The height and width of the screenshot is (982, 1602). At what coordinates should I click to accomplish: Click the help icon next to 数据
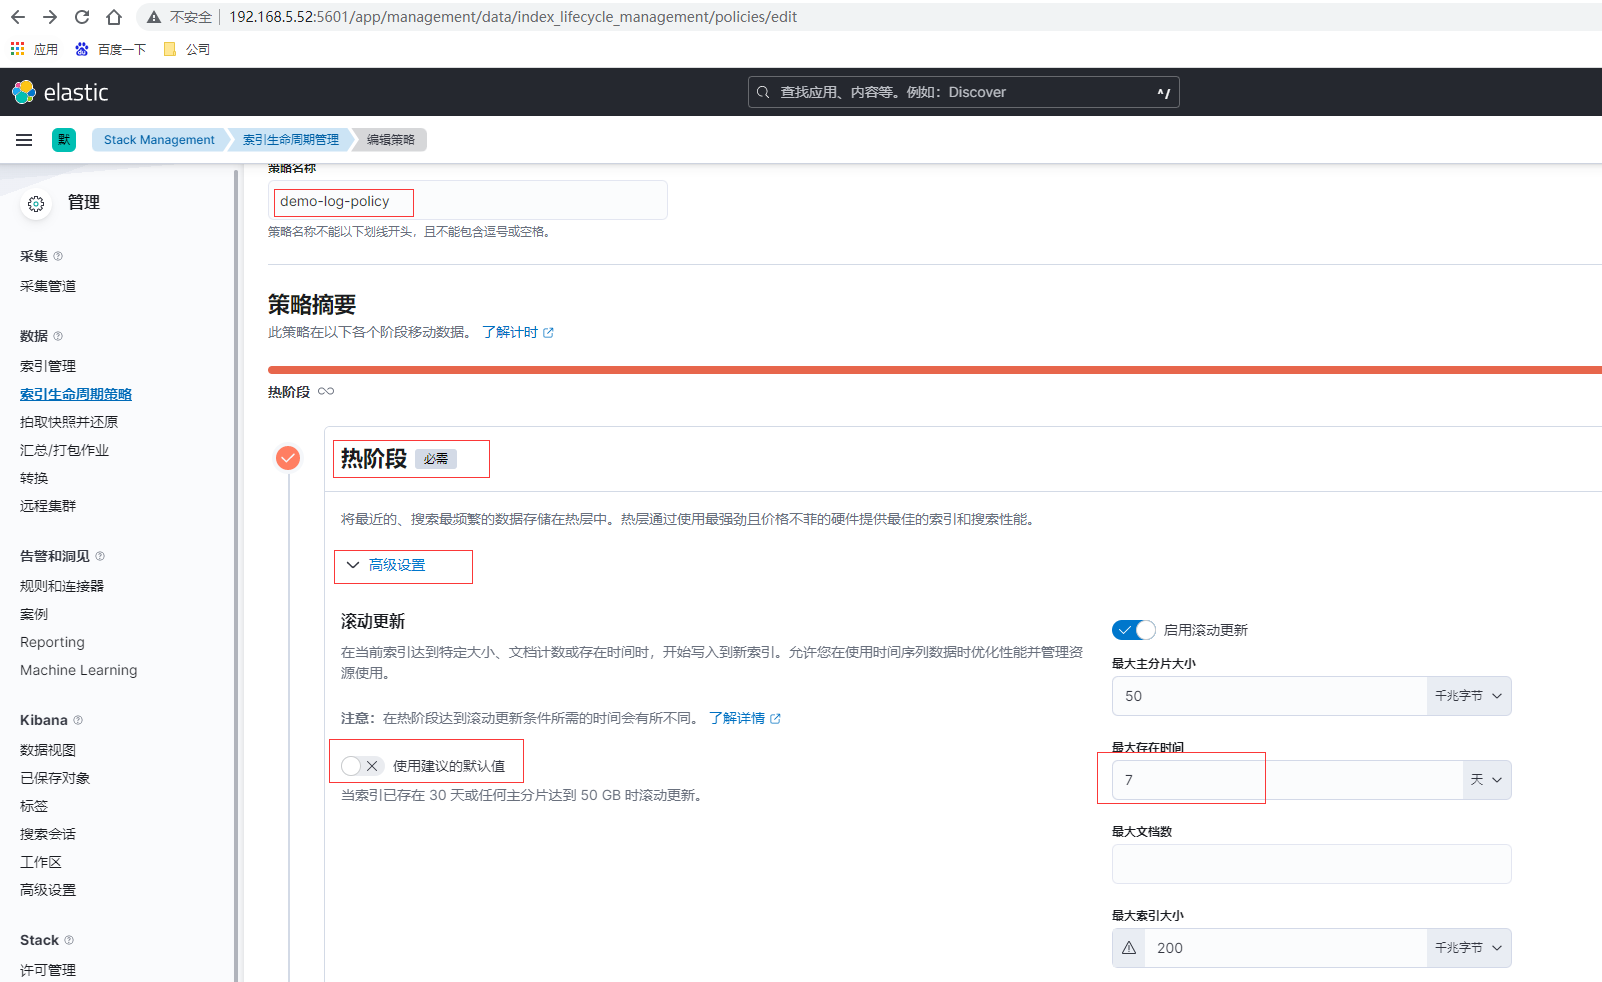pos(58,336)
